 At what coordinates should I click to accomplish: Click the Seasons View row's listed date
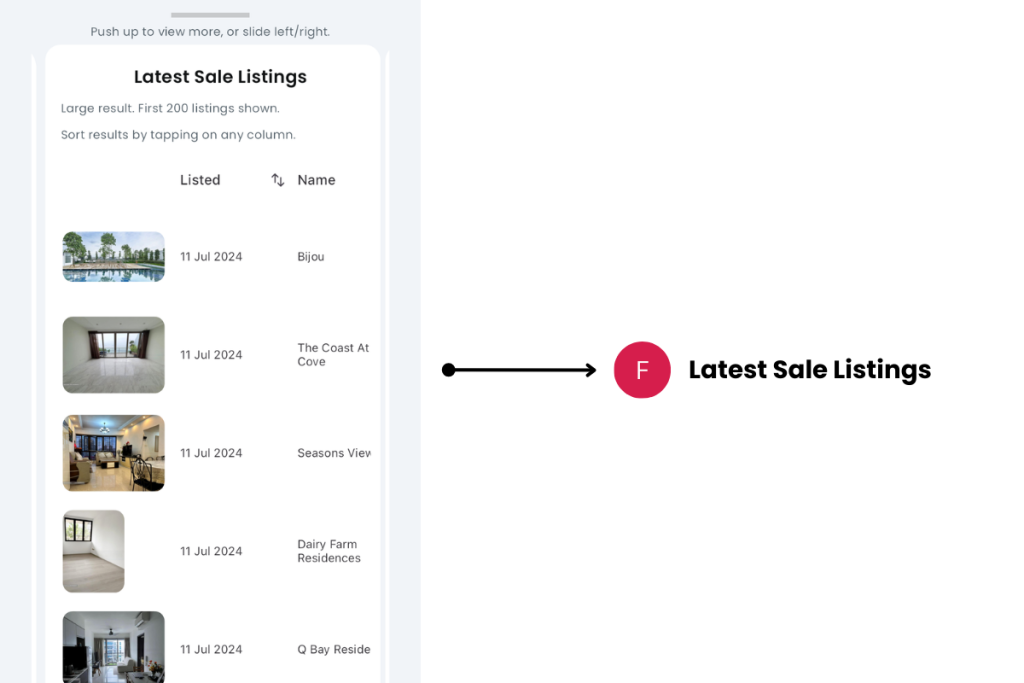211,453
